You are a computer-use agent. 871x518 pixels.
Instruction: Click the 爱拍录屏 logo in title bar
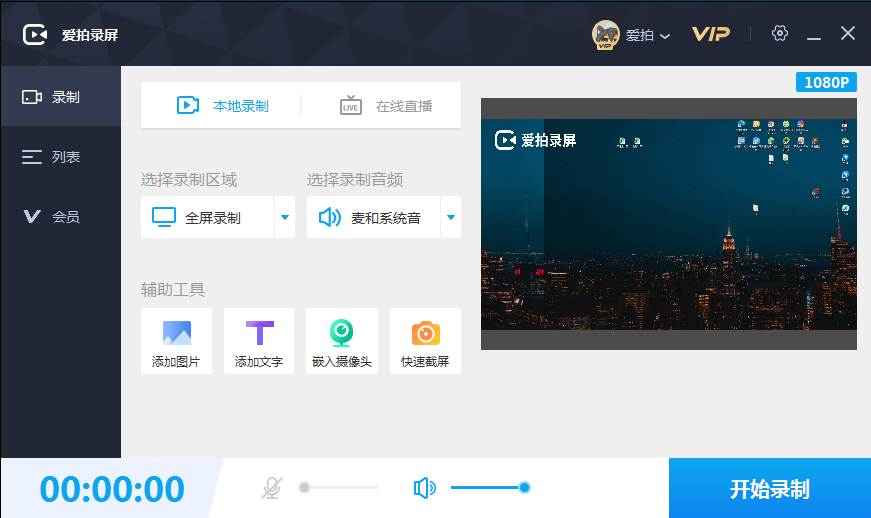coord(36,35)
